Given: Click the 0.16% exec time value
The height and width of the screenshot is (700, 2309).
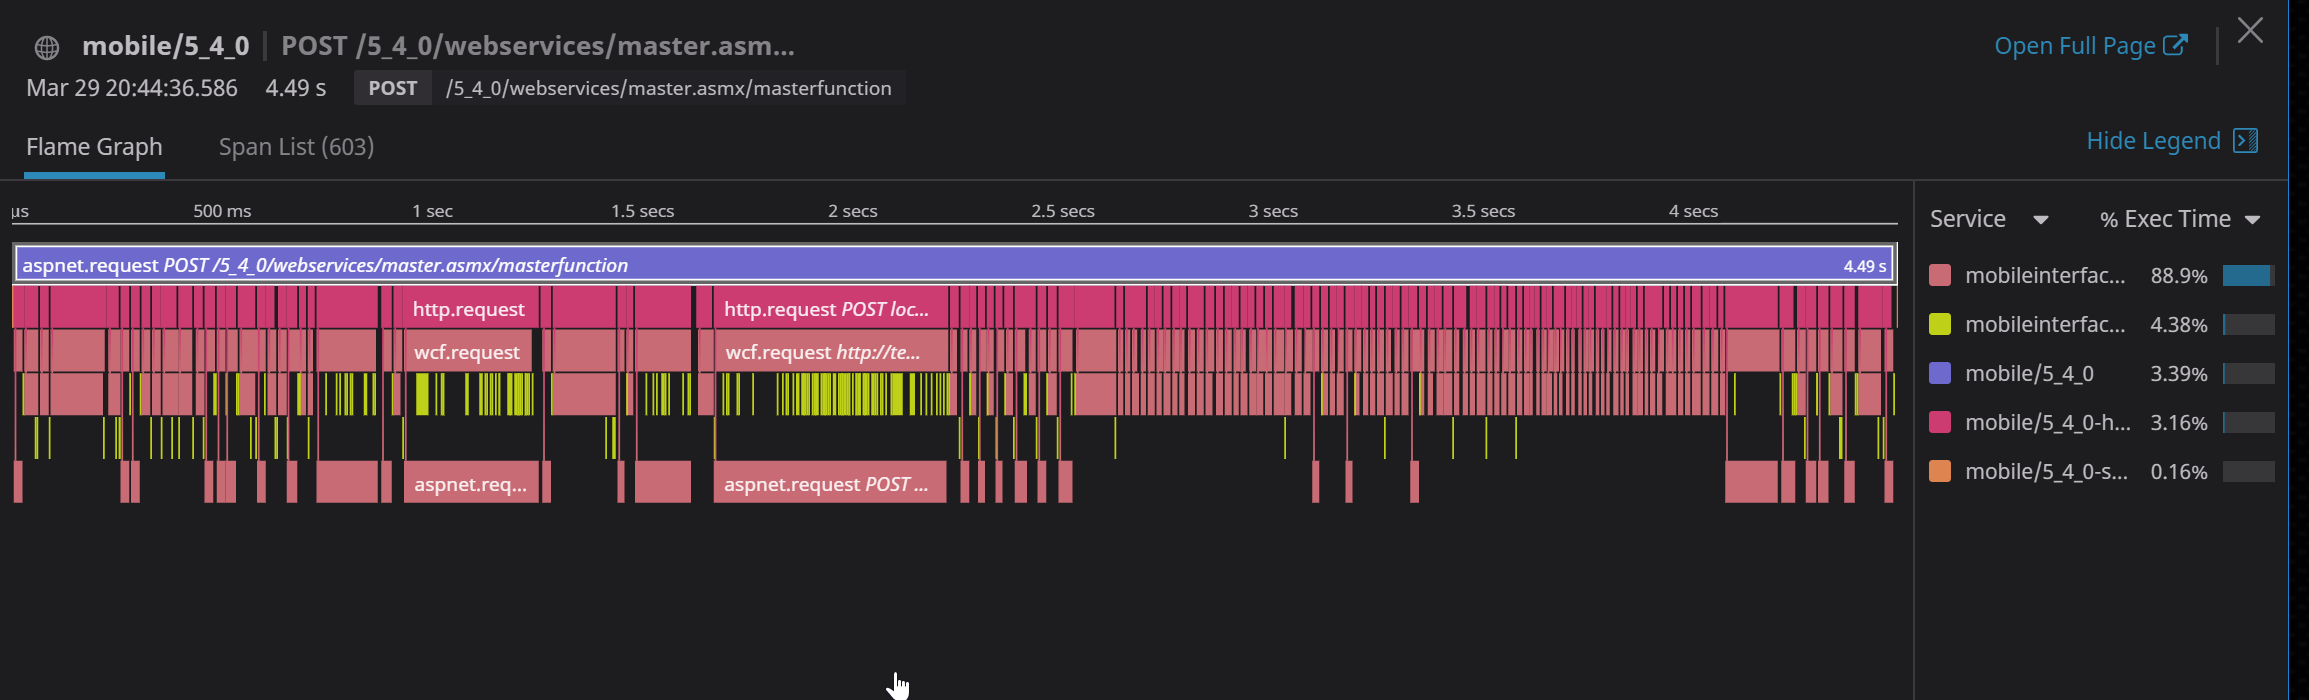Looking at the screenshot, I should 2179,472.
